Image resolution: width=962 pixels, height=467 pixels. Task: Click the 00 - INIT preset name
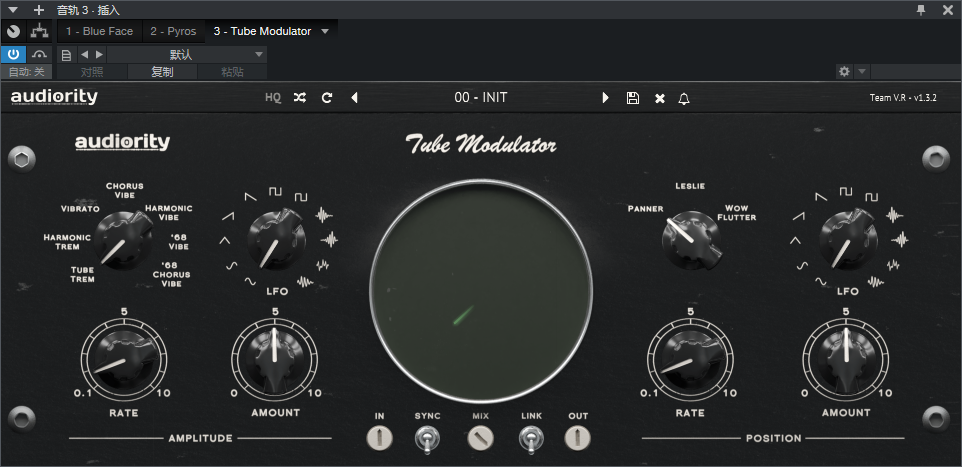tap(480, 98)
